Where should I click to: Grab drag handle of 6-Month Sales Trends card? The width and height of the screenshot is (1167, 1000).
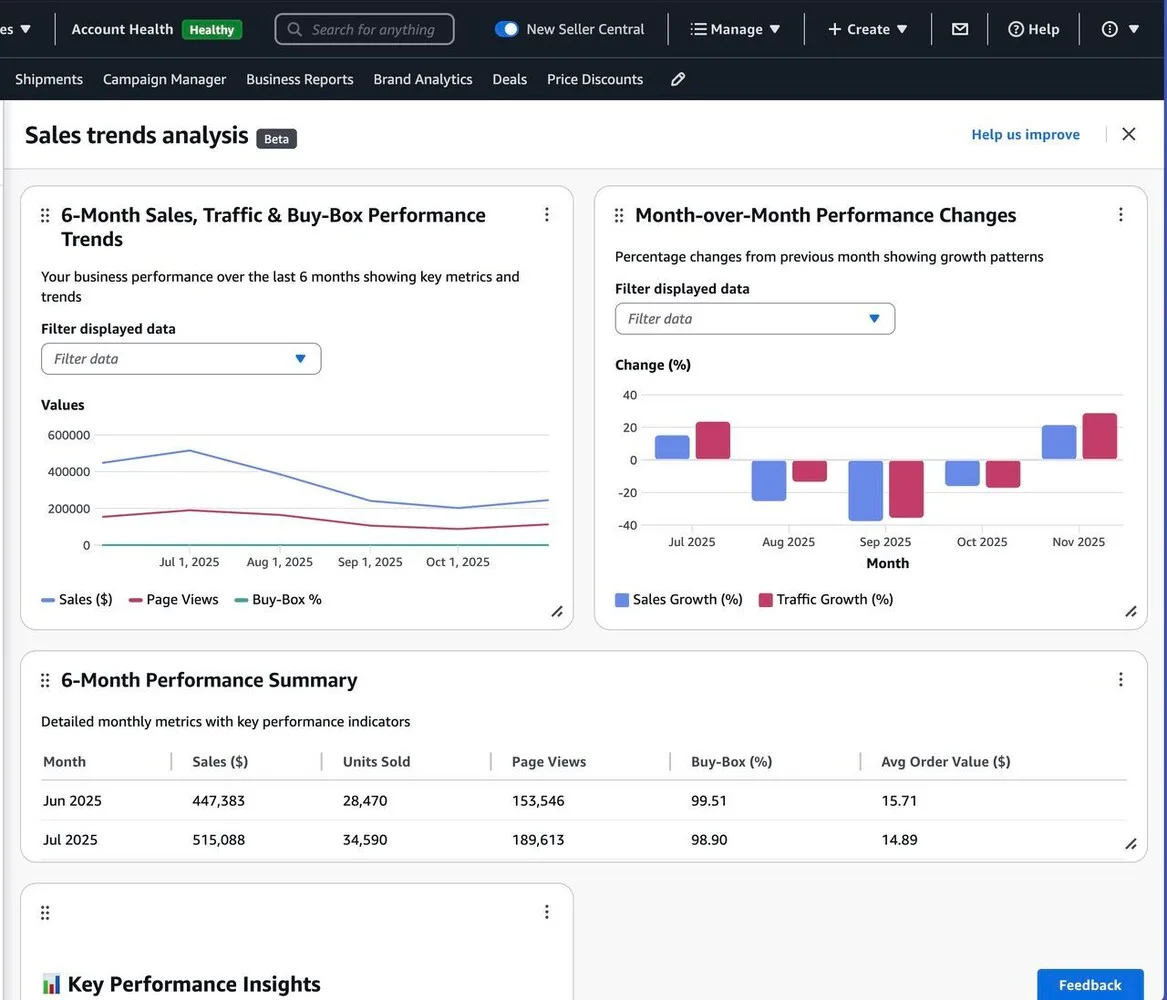coord(45,215)
